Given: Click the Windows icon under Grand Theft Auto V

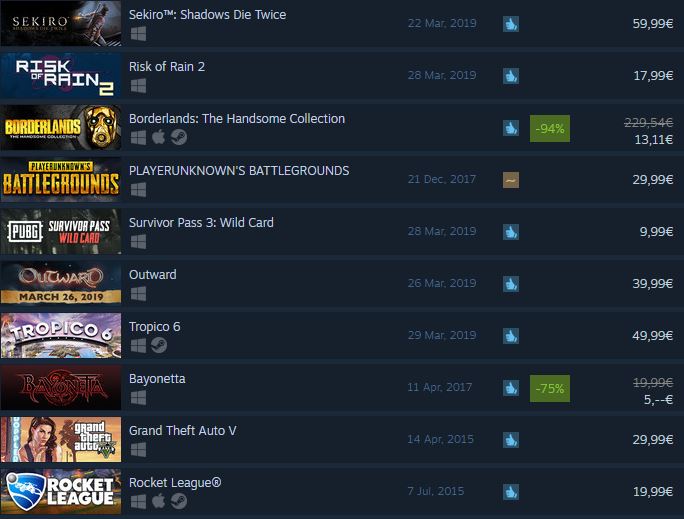Looking at the screenshot, I should (138, 450).
